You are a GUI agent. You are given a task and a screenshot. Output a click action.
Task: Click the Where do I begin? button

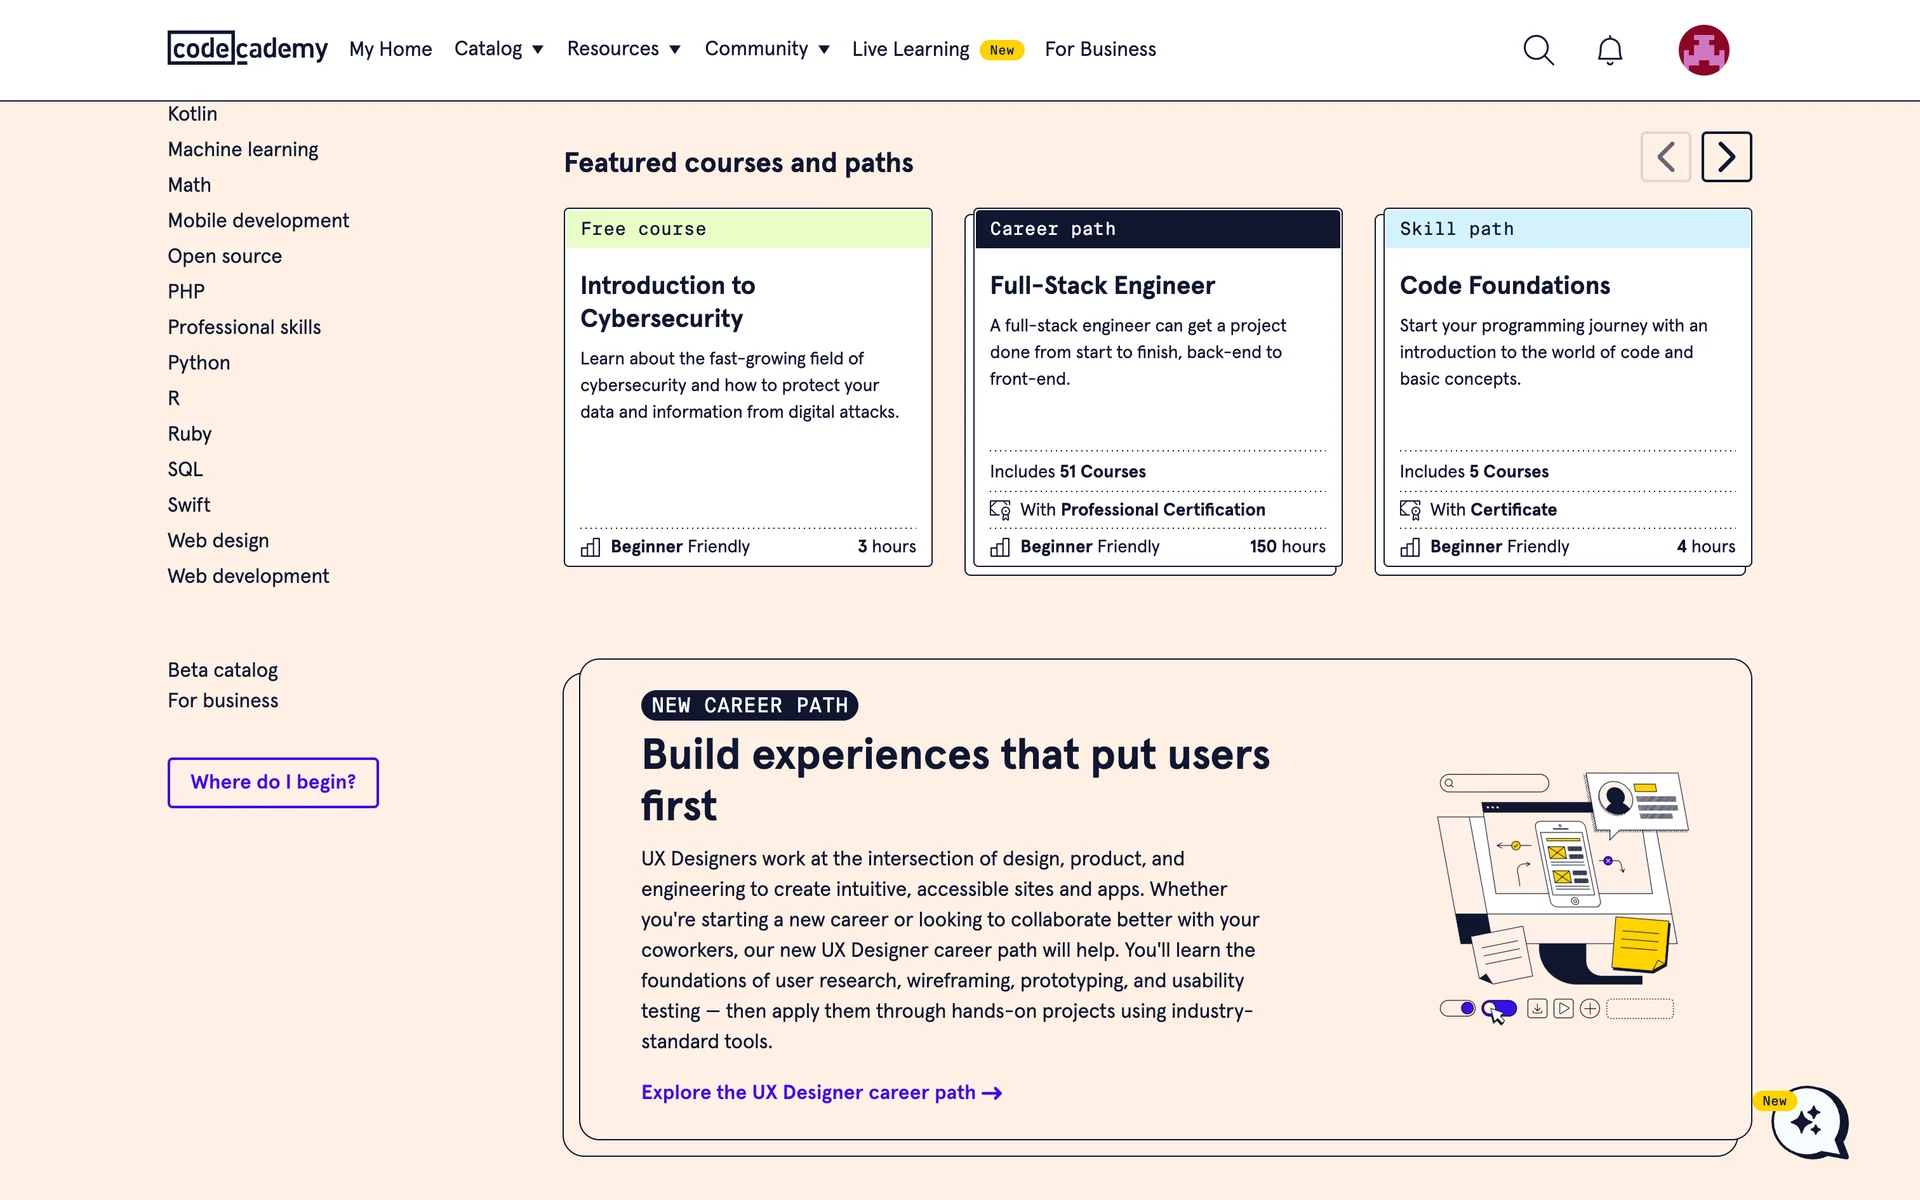[x=273, y=782]
